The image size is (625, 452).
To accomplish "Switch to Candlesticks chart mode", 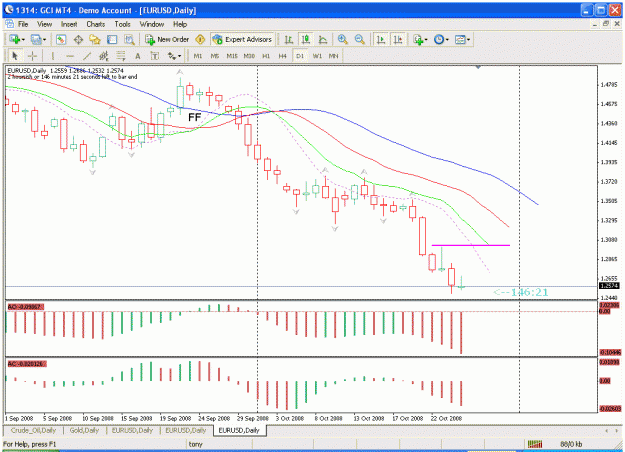I will click(306, 39).
